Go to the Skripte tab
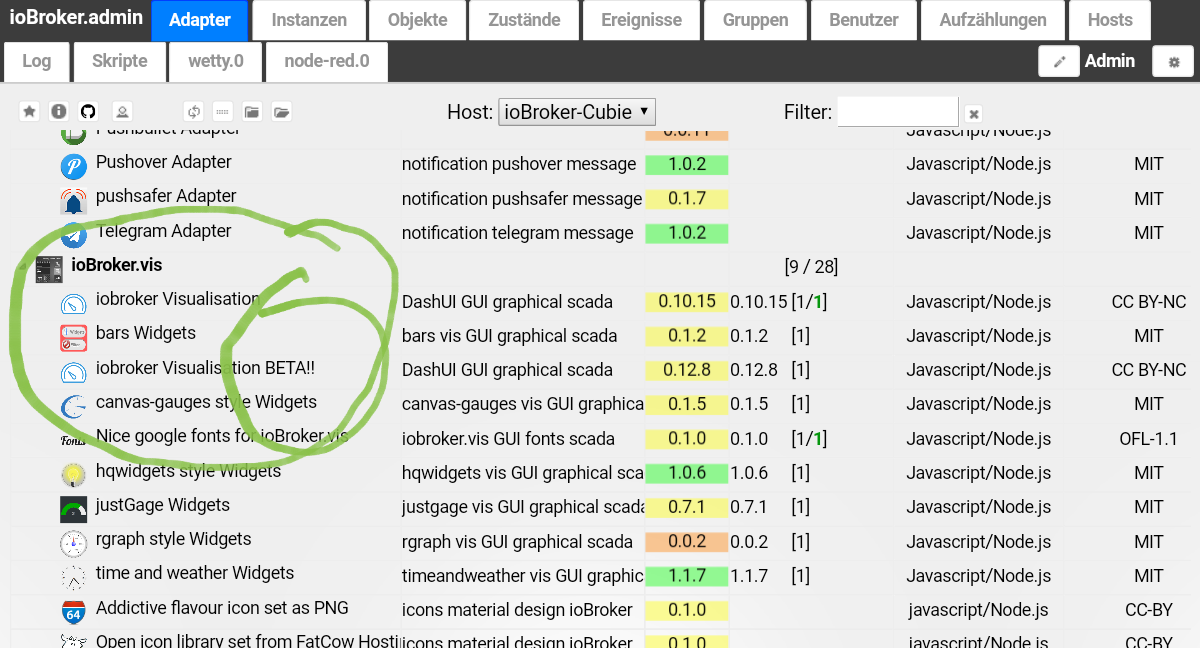1200x648 pixels. [119, 61]
